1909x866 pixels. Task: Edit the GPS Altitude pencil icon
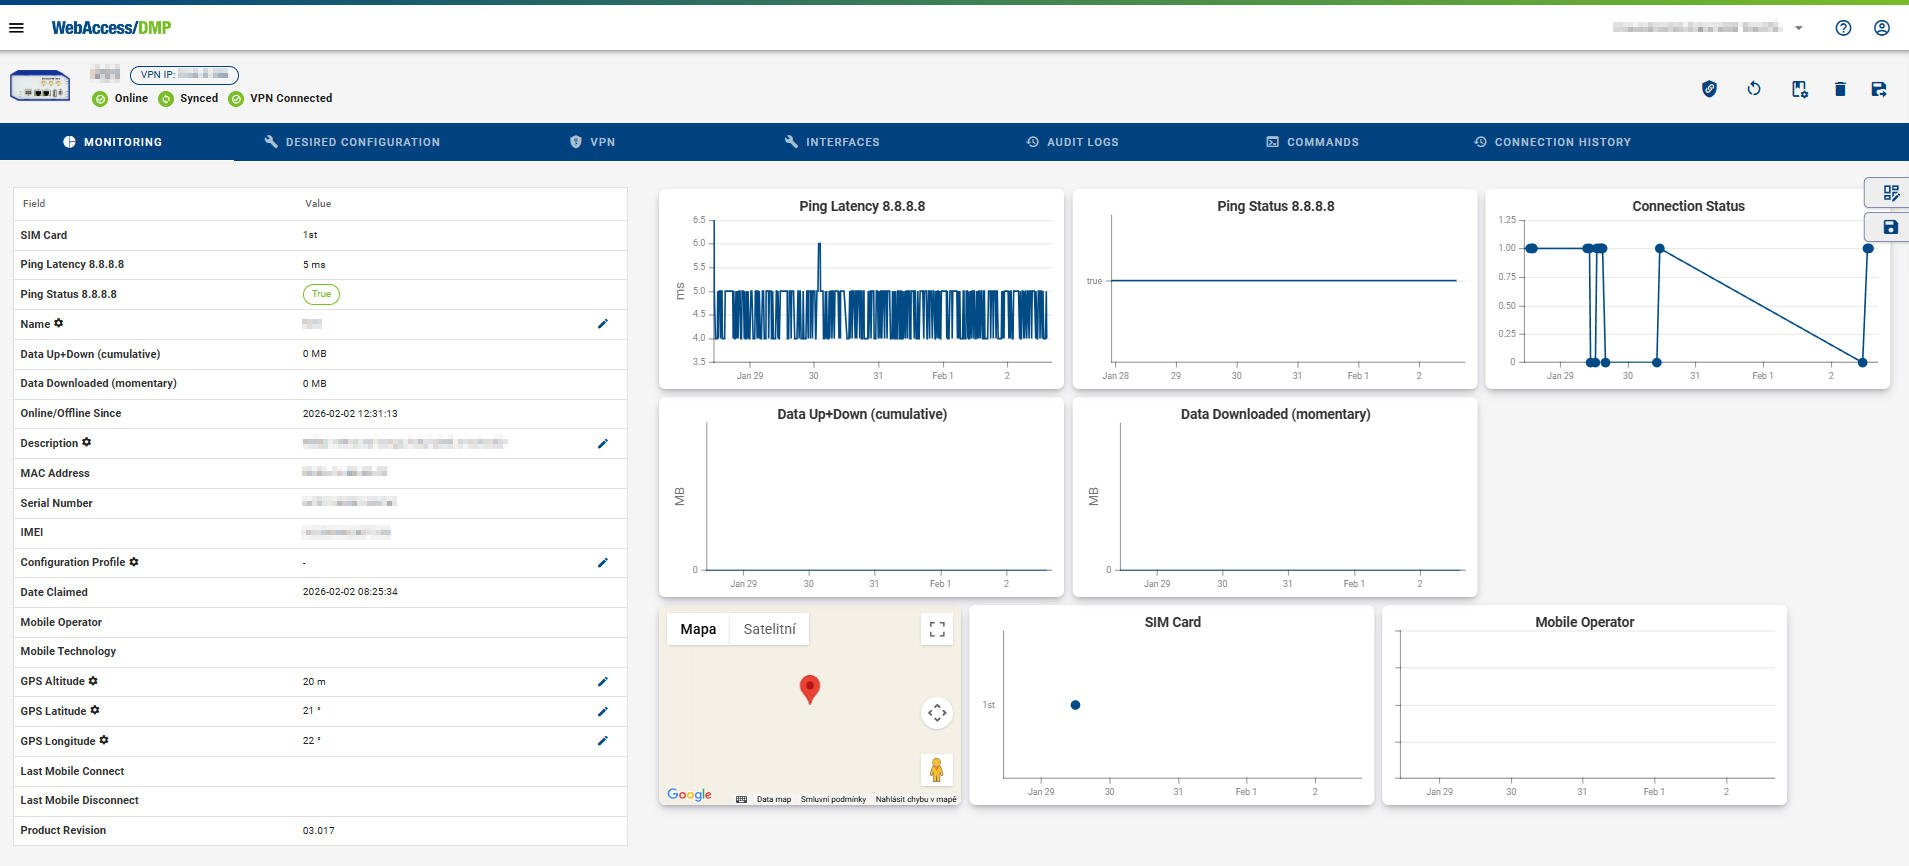pos(603,681)
